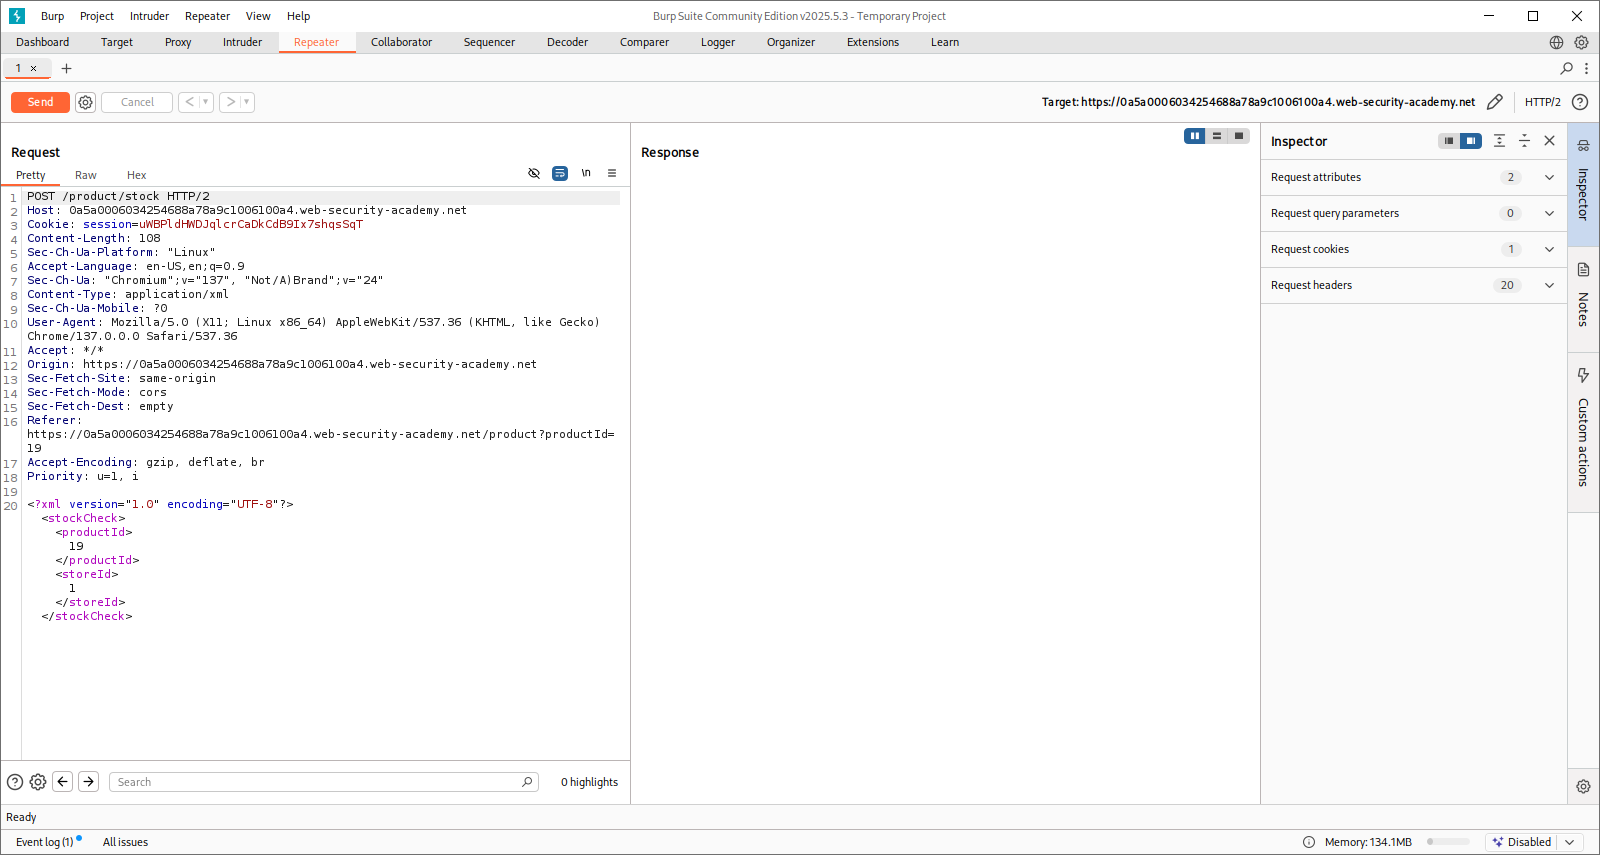Open the Comparer tab
1600x855 pixels.
644,42
